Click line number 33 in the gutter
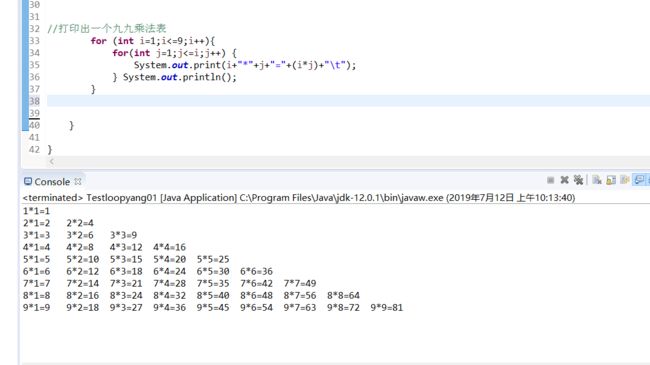650x365 pixels. click(x=34, y=41)
